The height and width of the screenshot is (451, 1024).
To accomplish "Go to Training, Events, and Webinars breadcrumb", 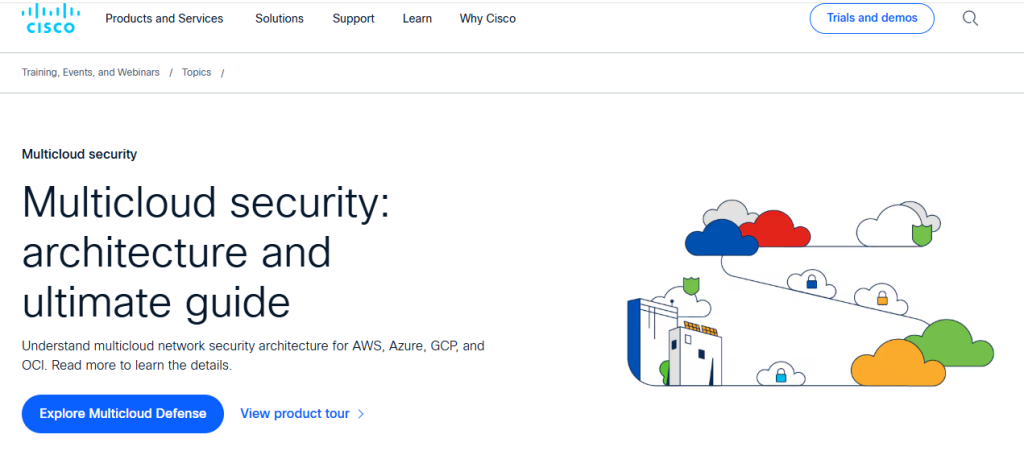I will click(x=91, y=73).
